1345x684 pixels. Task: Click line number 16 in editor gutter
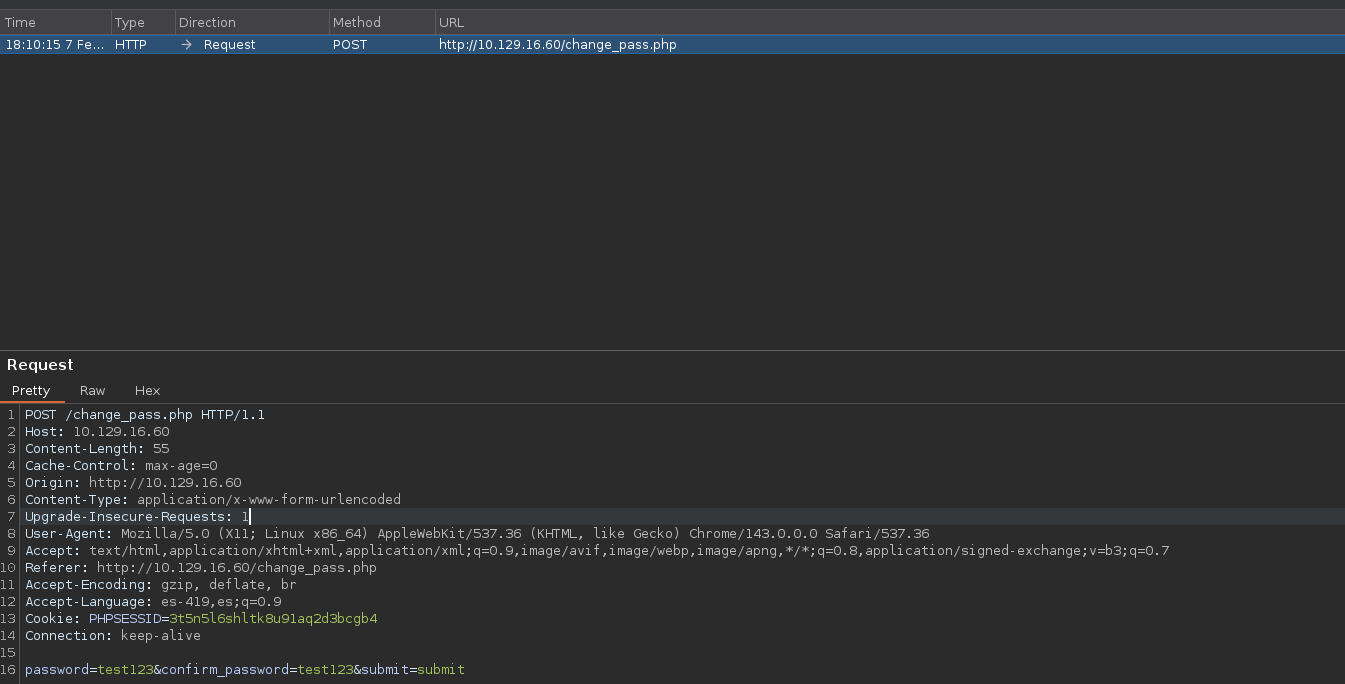point(10,669)
